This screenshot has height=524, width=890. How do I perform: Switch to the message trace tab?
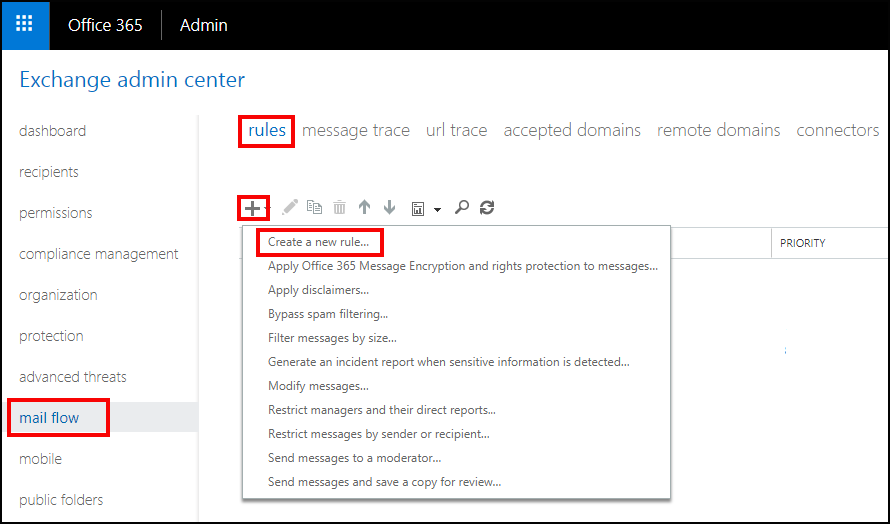355,130
